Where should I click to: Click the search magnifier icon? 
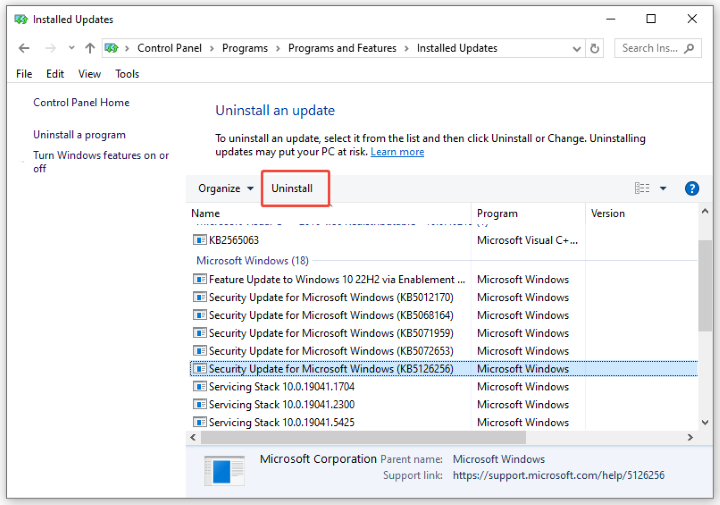pos(689,48)
